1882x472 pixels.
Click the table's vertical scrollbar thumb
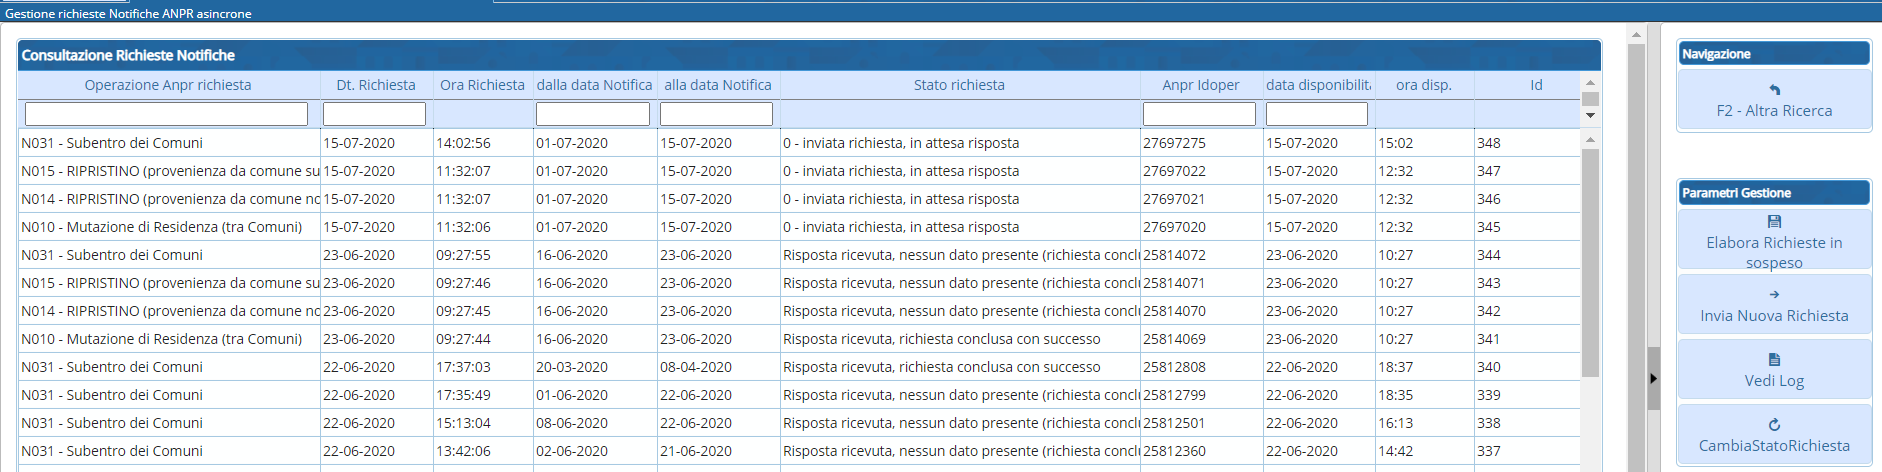pos(1590,260)
